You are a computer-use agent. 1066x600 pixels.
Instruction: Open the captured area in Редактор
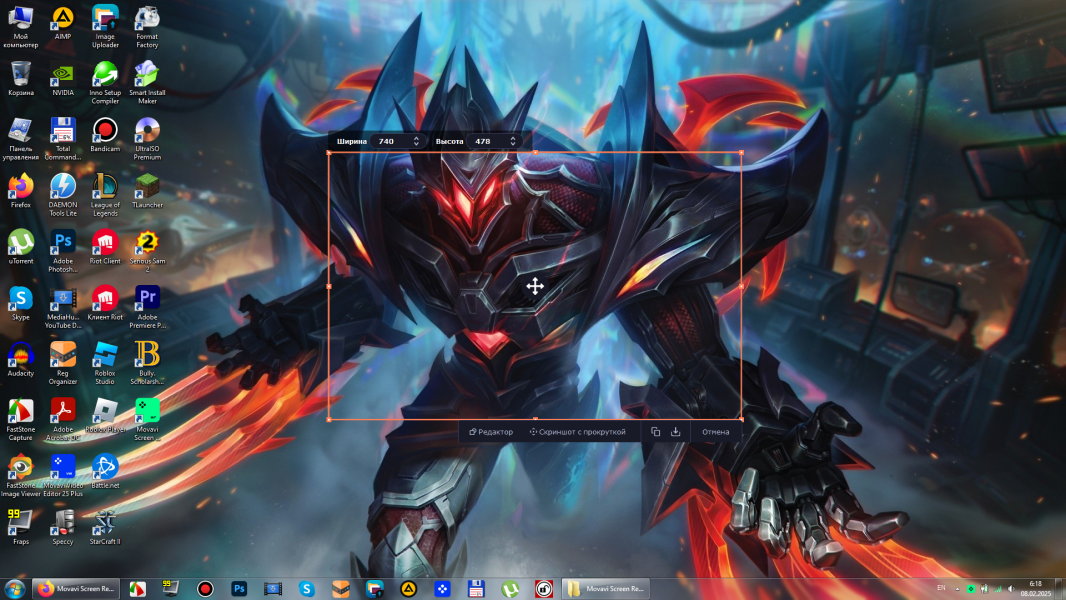pos(491,431)
